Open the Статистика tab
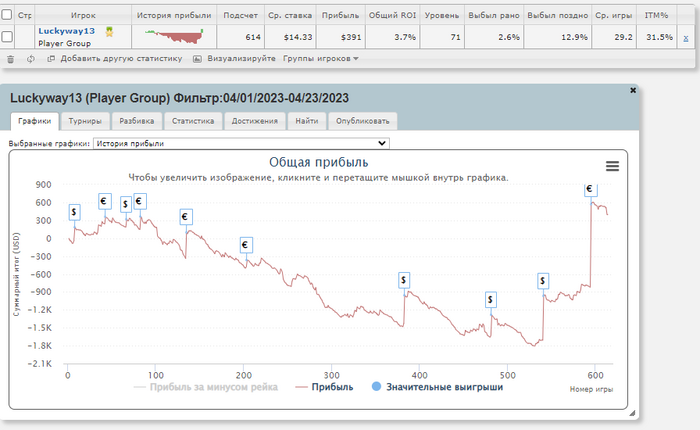700x430 pixels. pyautogui.click(x=193, y=121)
